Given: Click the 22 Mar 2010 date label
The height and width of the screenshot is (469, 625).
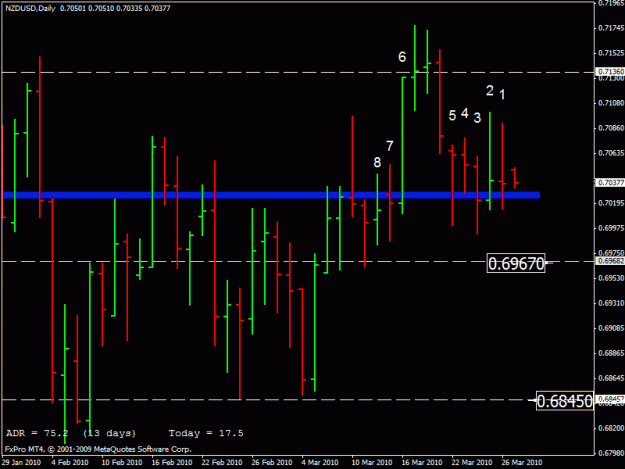Looking at the screenshot, I should click(472, 462).
